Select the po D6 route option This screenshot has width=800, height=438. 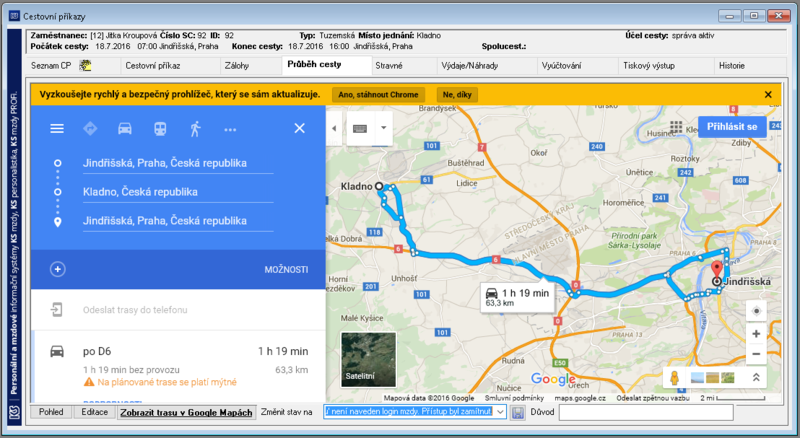point(179,366)
